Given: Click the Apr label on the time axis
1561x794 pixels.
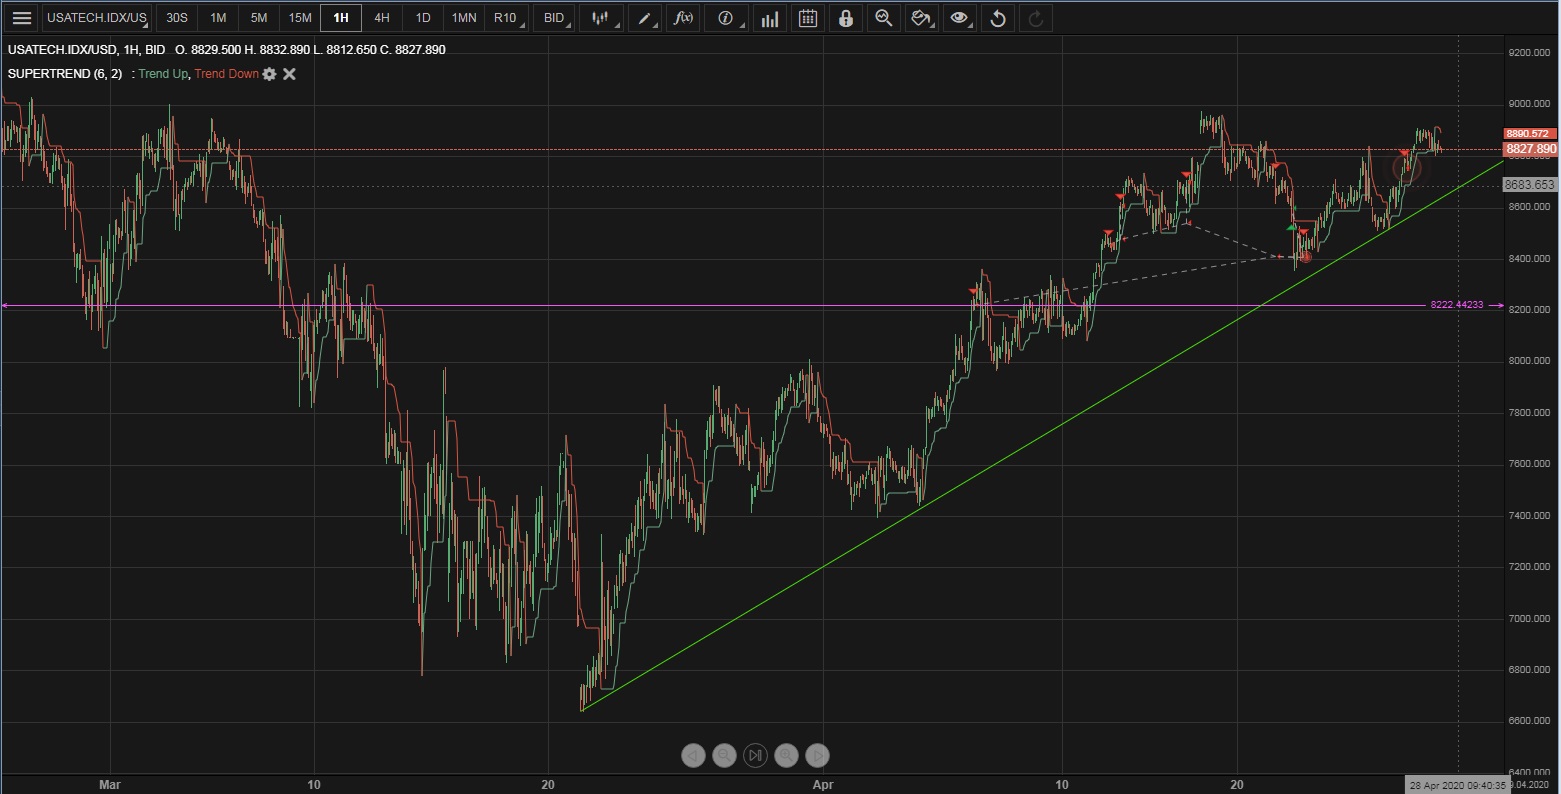Looking at the screenshot, I should 823,785.
